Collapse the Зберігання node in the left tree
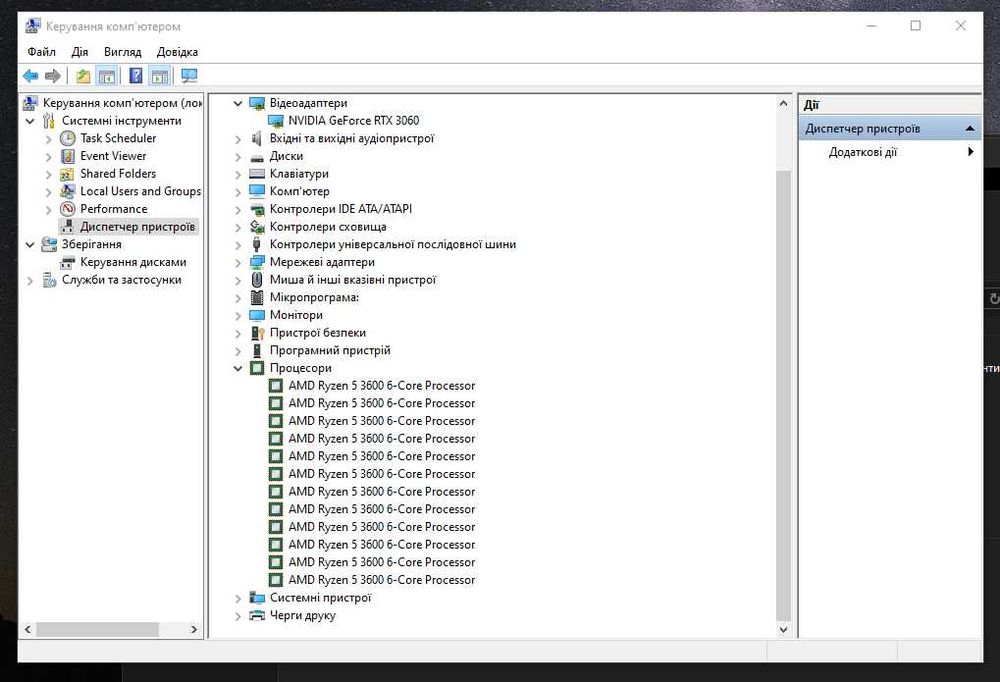This screenshot has width=1000, height=682. (30, 244)
